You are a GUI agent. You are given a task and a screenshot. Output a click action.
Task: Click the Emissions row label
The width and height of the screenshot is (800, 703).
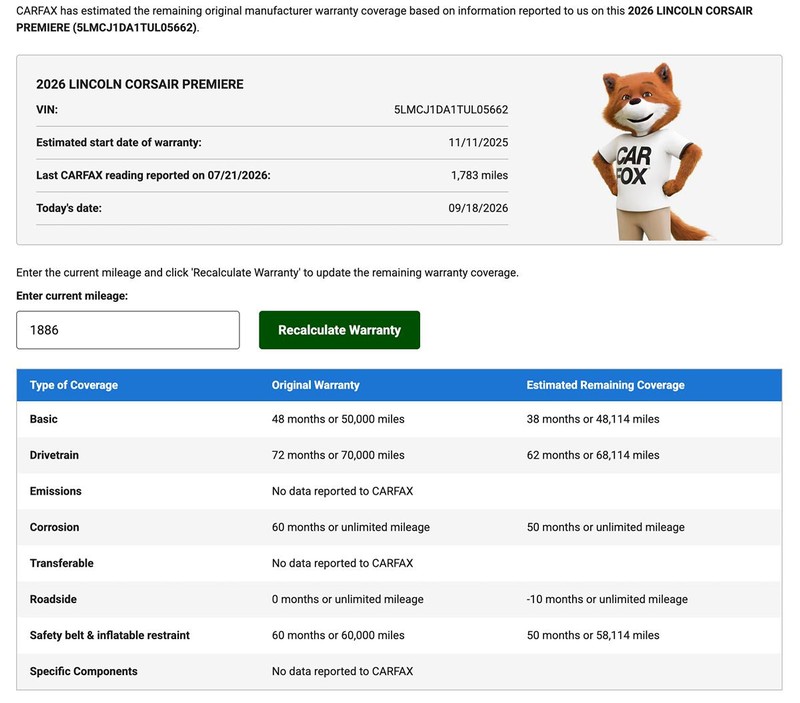point(56,491)
